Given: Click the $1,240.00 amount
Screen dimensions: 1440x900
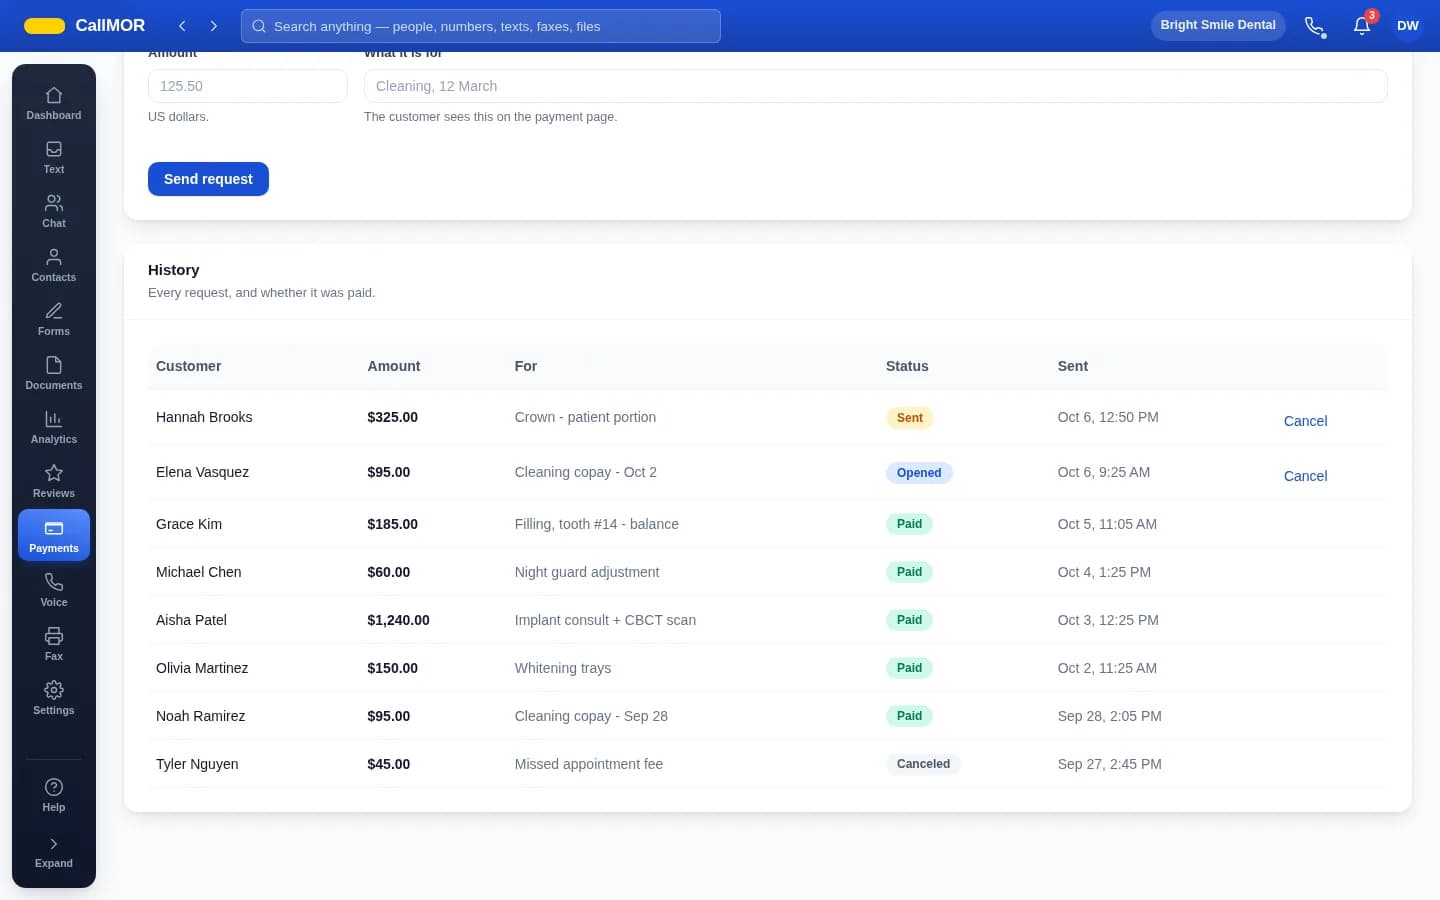Looking at the screenshot, I should 398,620.
